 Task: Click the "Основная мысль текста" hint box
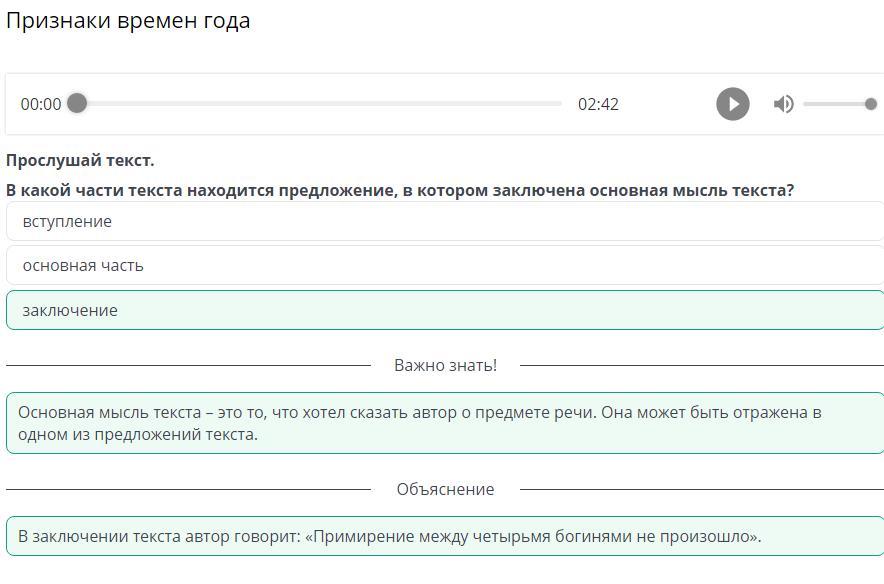pos(445,423)
